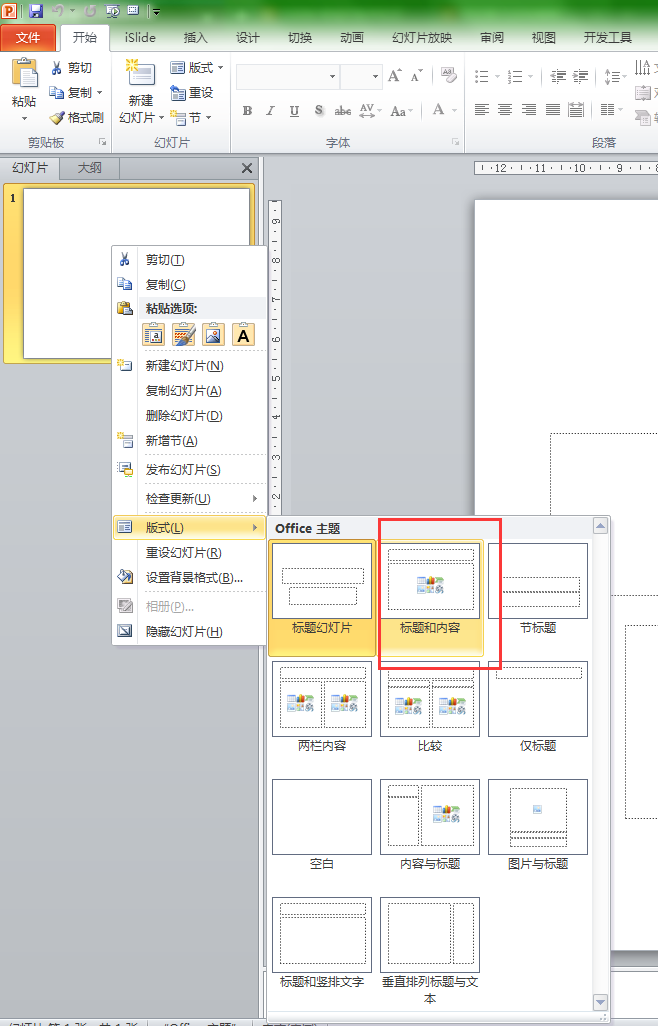Toggle text Shadow formatting
Screen dimensions: 658x1026
click(319, 111)
